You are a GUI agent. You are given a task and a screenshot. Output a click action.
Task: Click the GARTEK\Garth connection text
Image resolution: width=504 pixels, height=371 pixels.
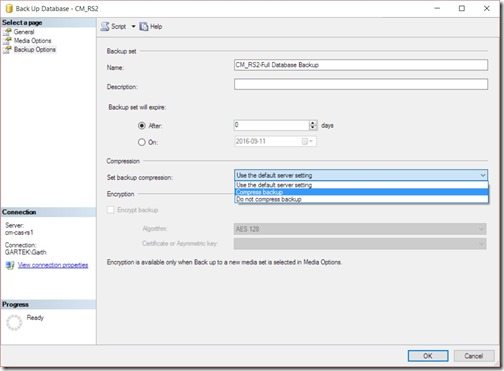click(x=26, y=252)
